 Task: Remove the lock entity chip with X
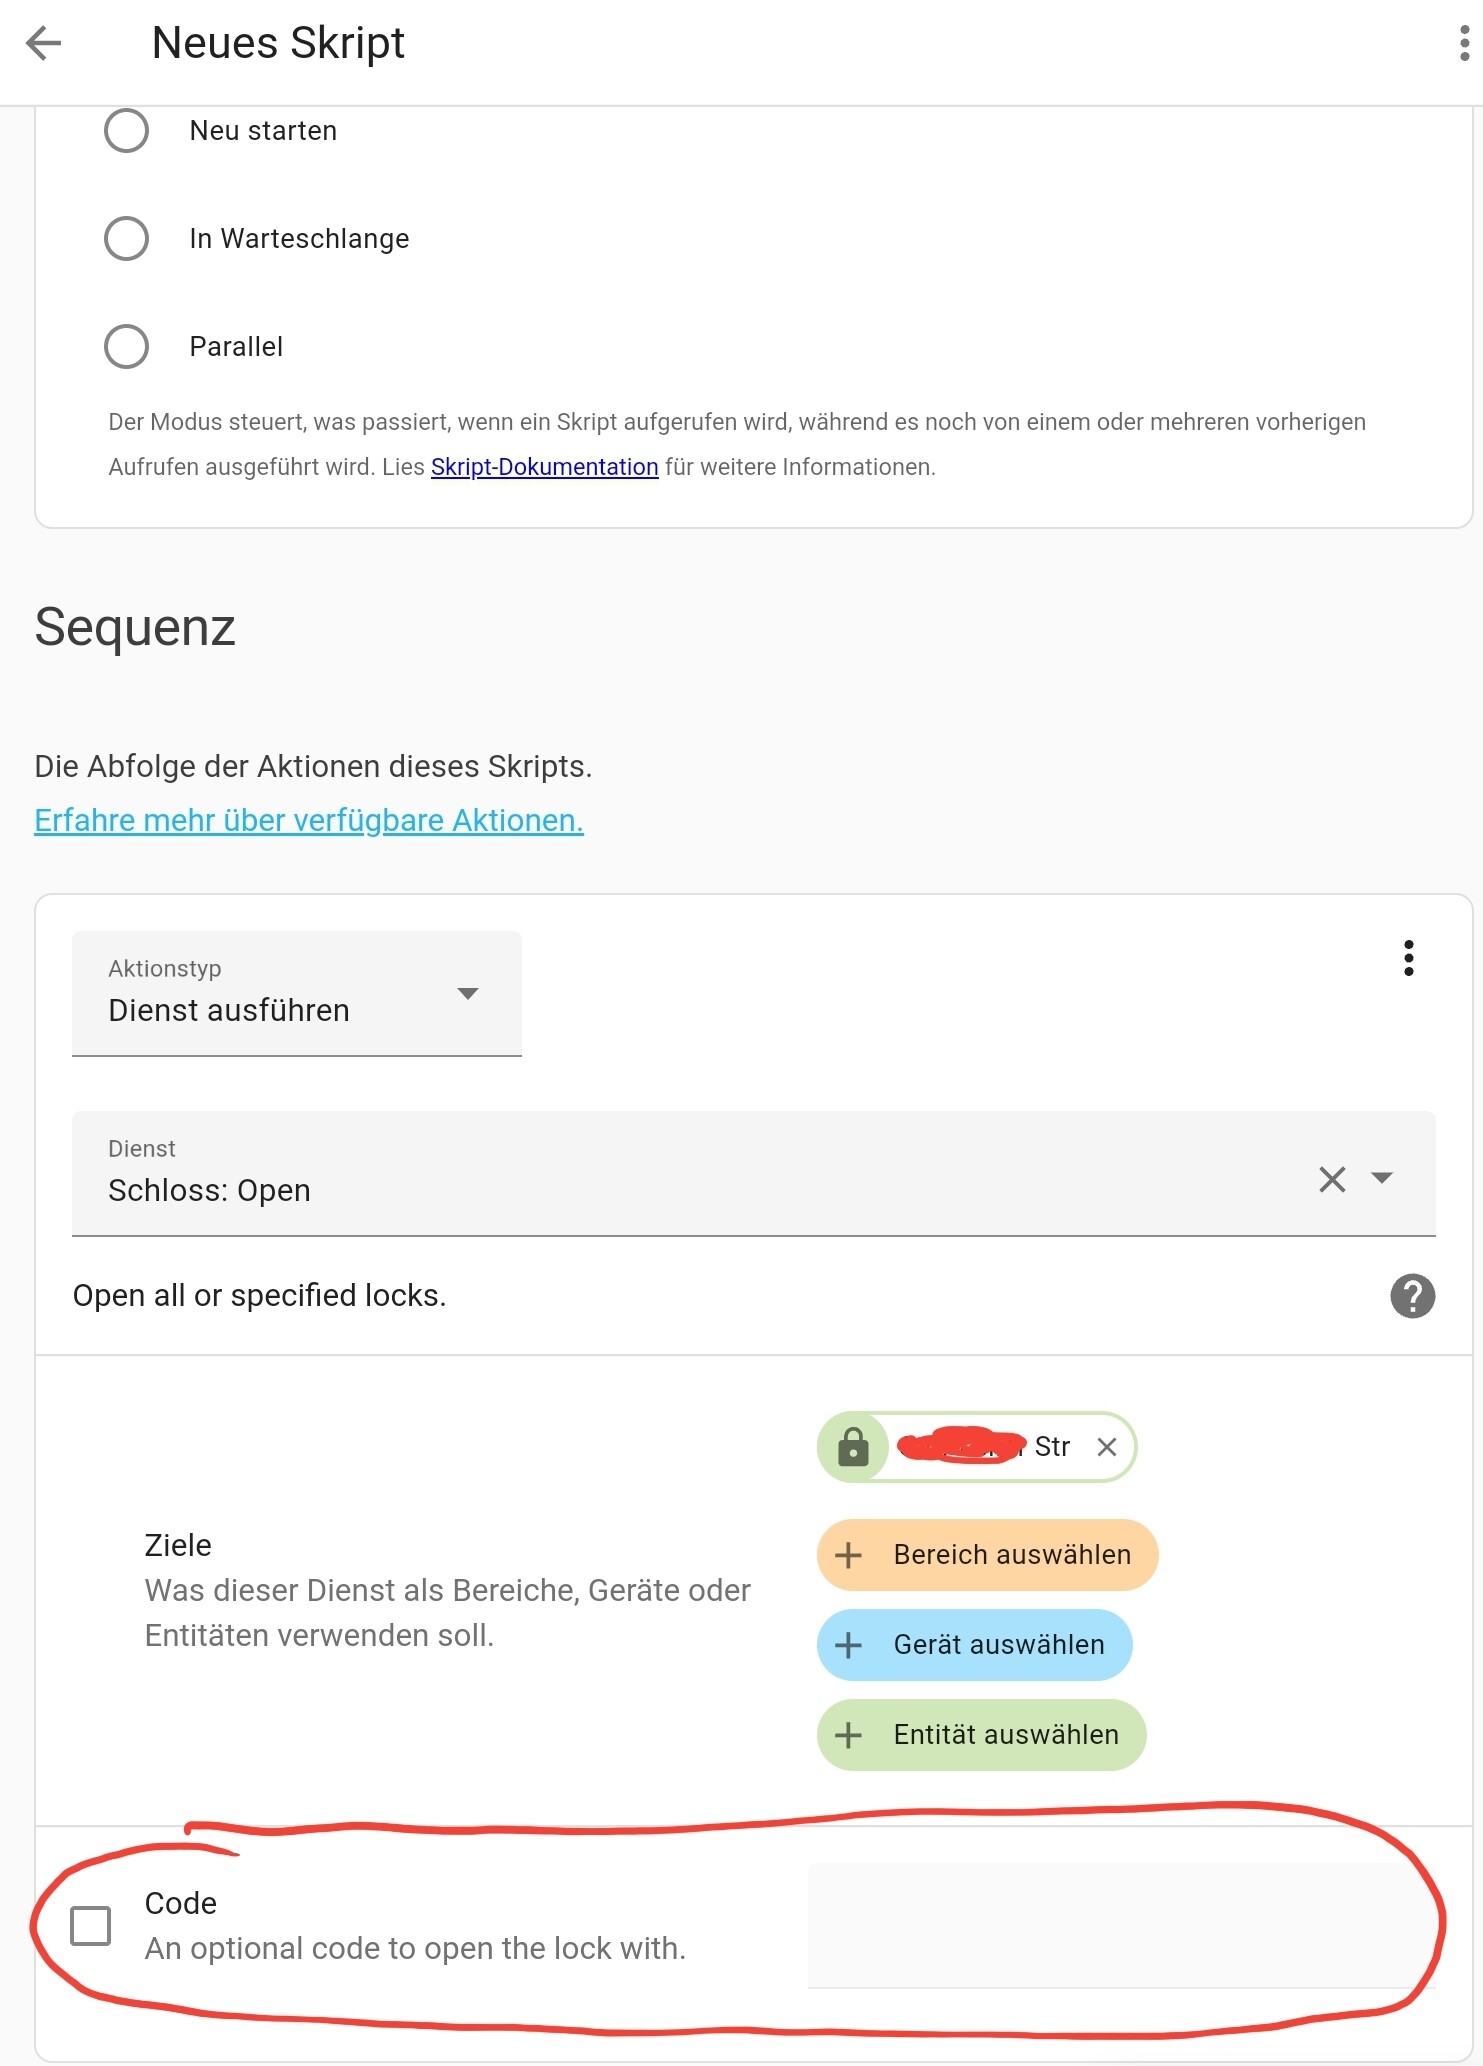(1106, 1447)
